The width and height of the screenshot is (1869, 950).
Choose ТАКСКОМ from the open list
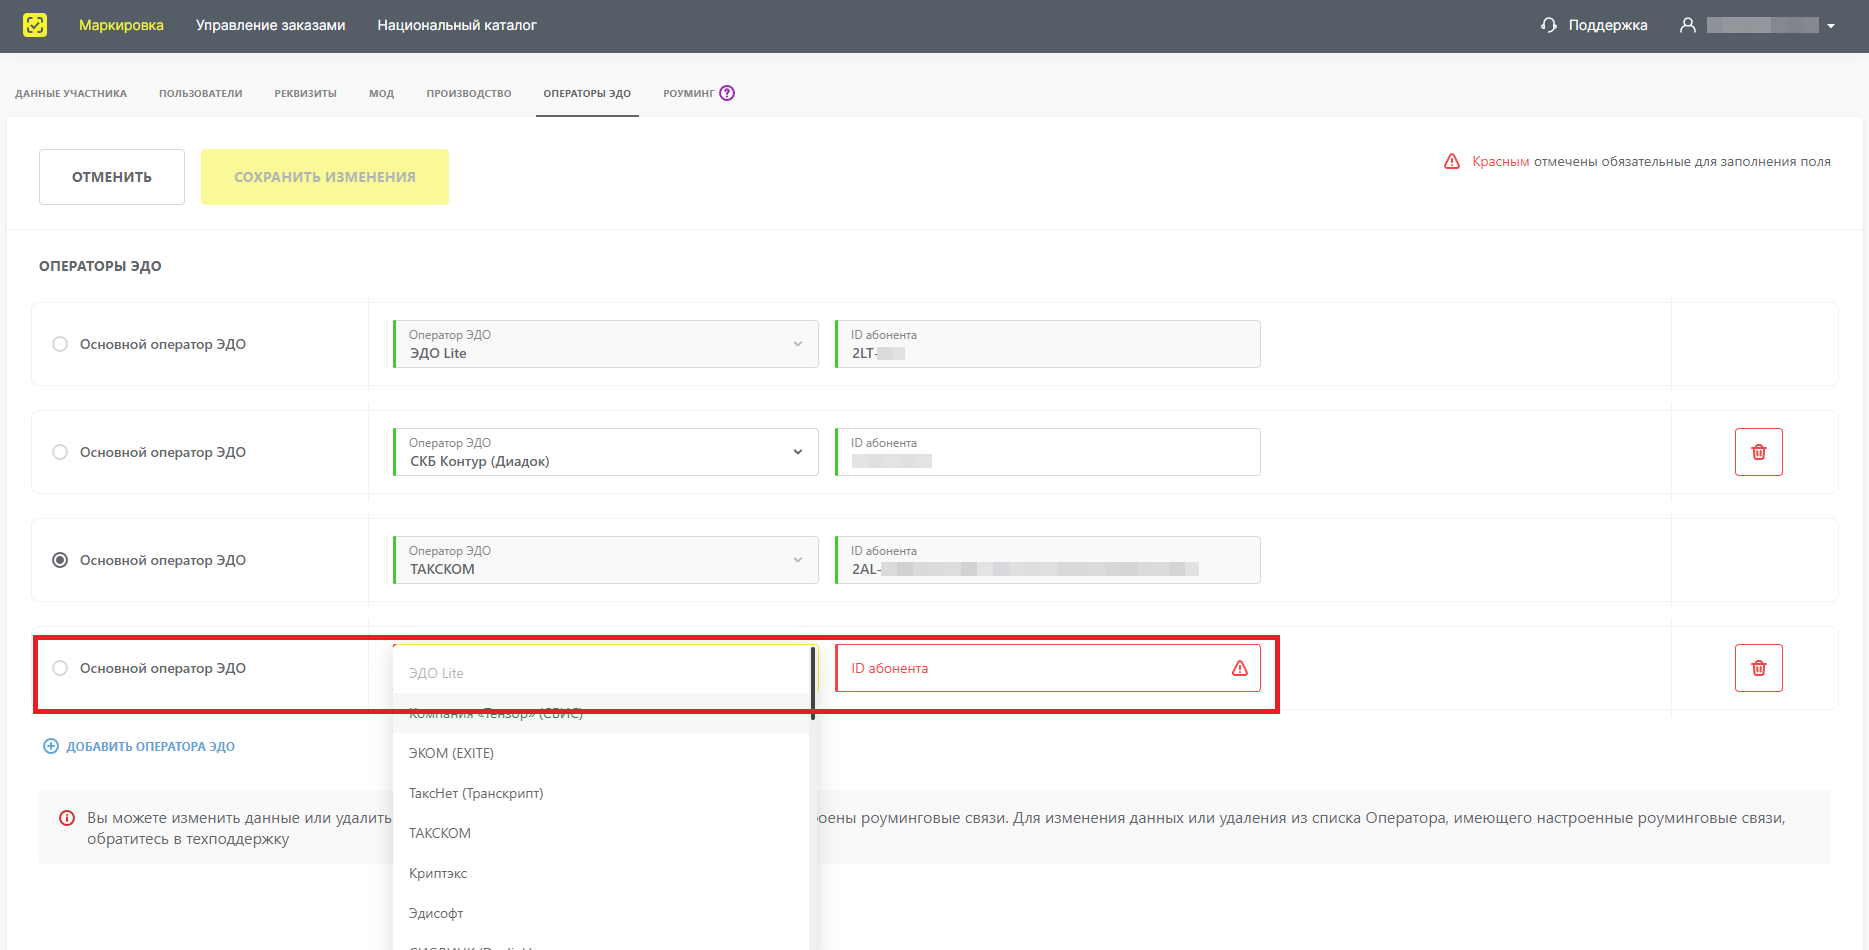601,833
